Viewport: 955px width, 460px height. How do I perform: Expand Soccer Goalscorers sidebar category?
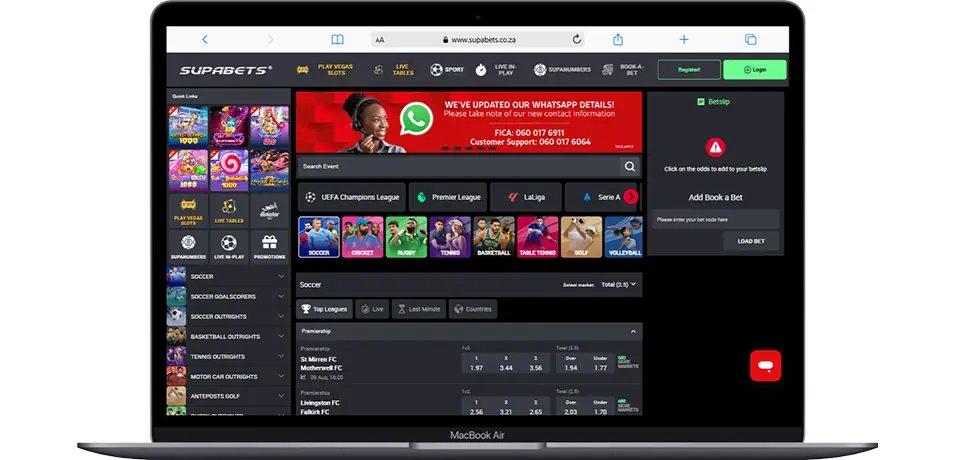(228, 297)
